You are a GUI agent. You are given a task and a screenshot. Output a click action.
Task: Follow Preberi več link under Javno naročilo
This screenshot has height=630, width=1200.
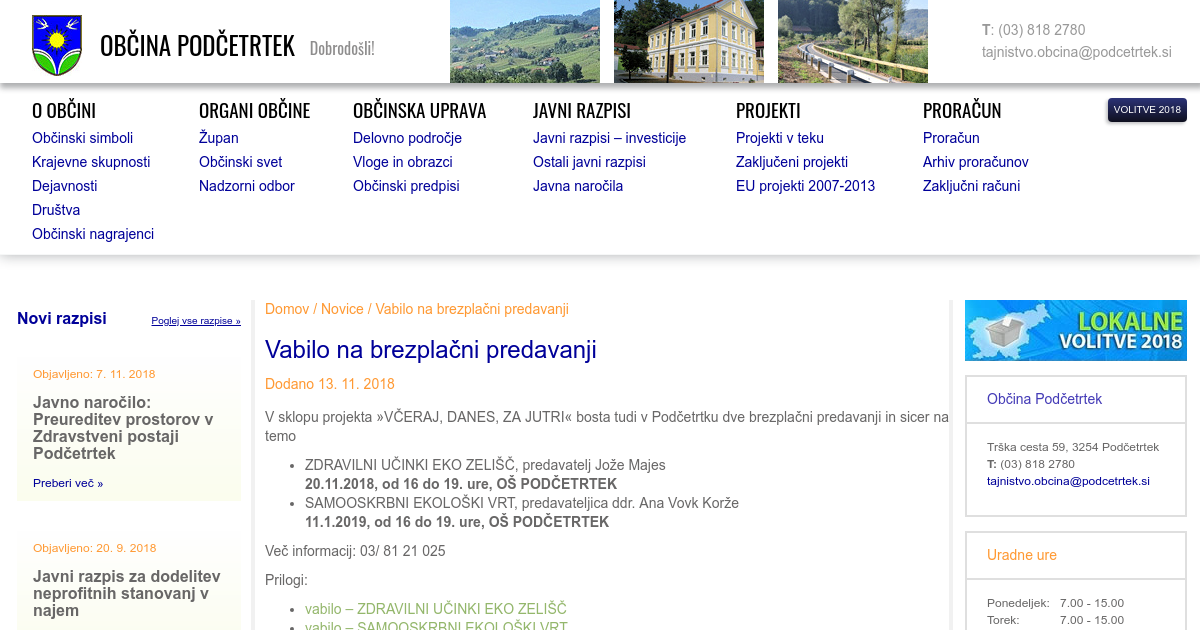click(x=67, y=483)
